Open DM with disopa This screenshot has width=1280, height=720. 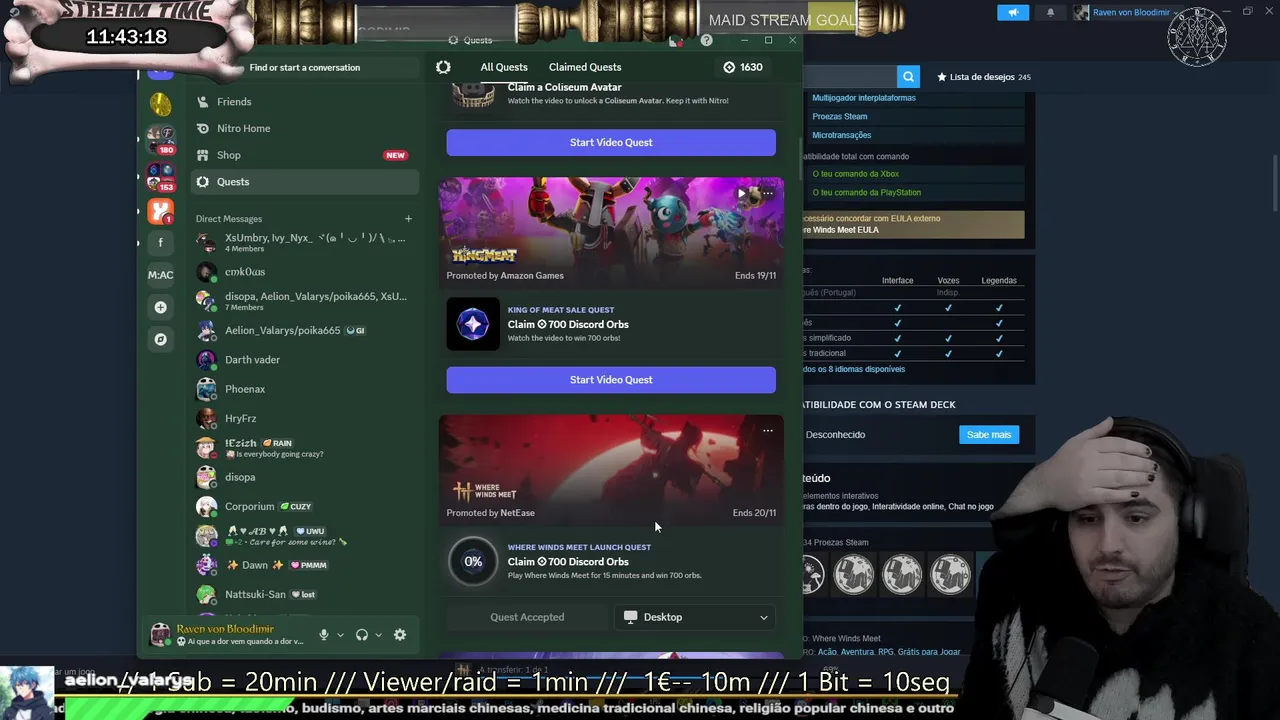click(305, 477)
